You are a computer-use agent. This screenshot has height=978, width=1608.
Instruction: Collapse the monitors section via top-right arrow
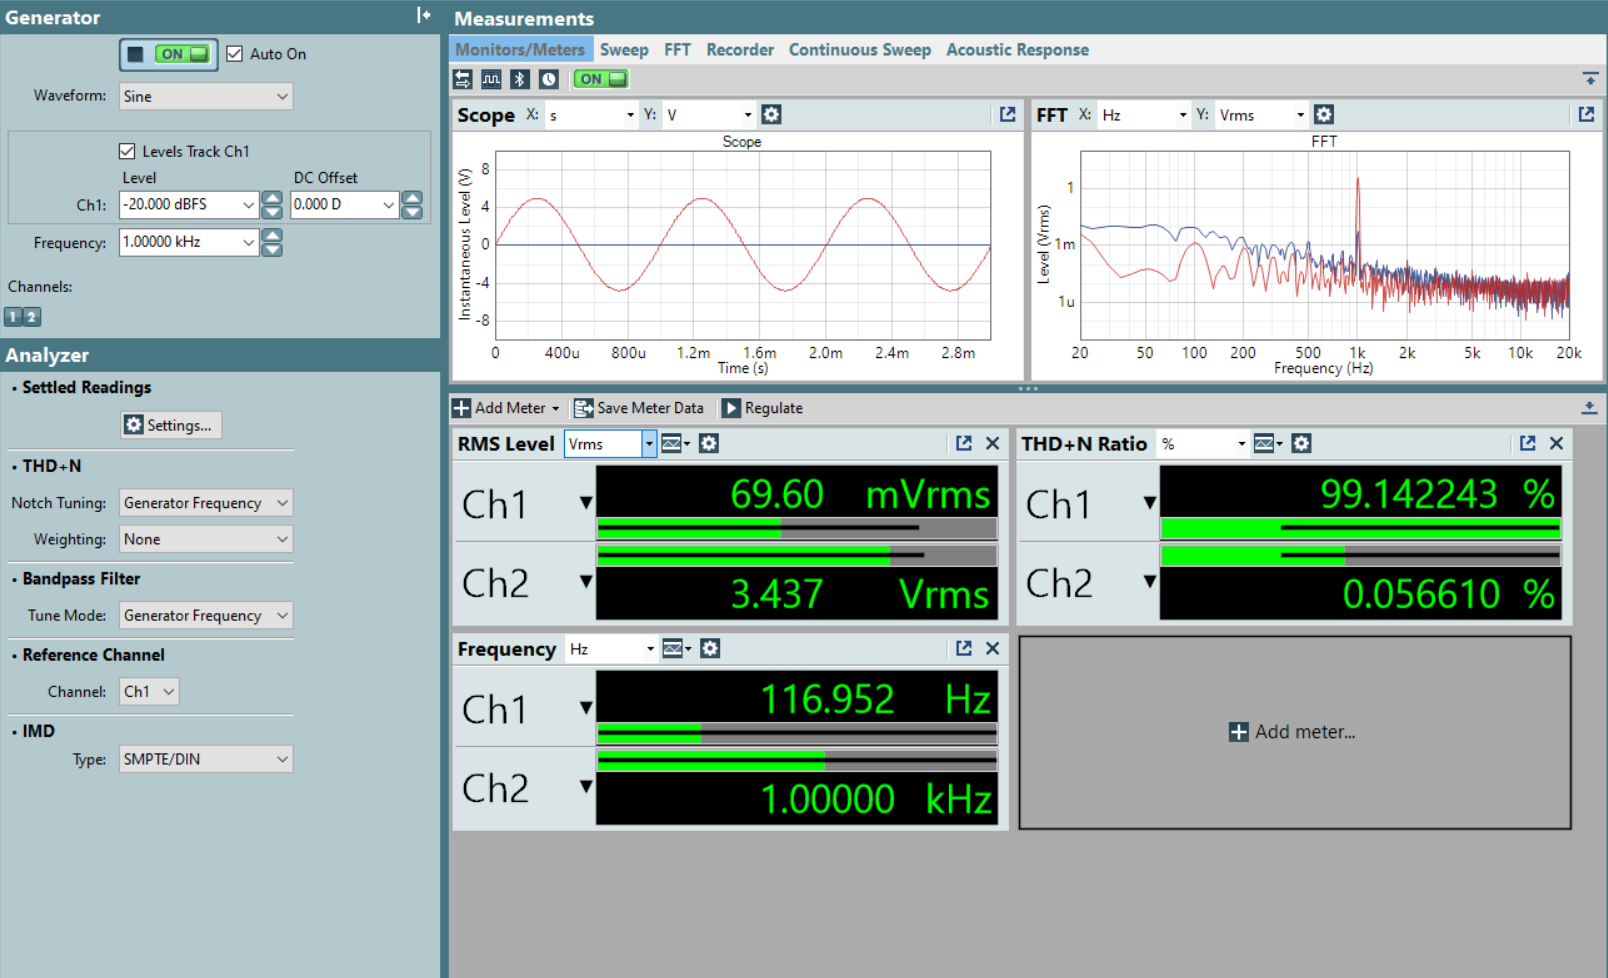pos(1590,78)
